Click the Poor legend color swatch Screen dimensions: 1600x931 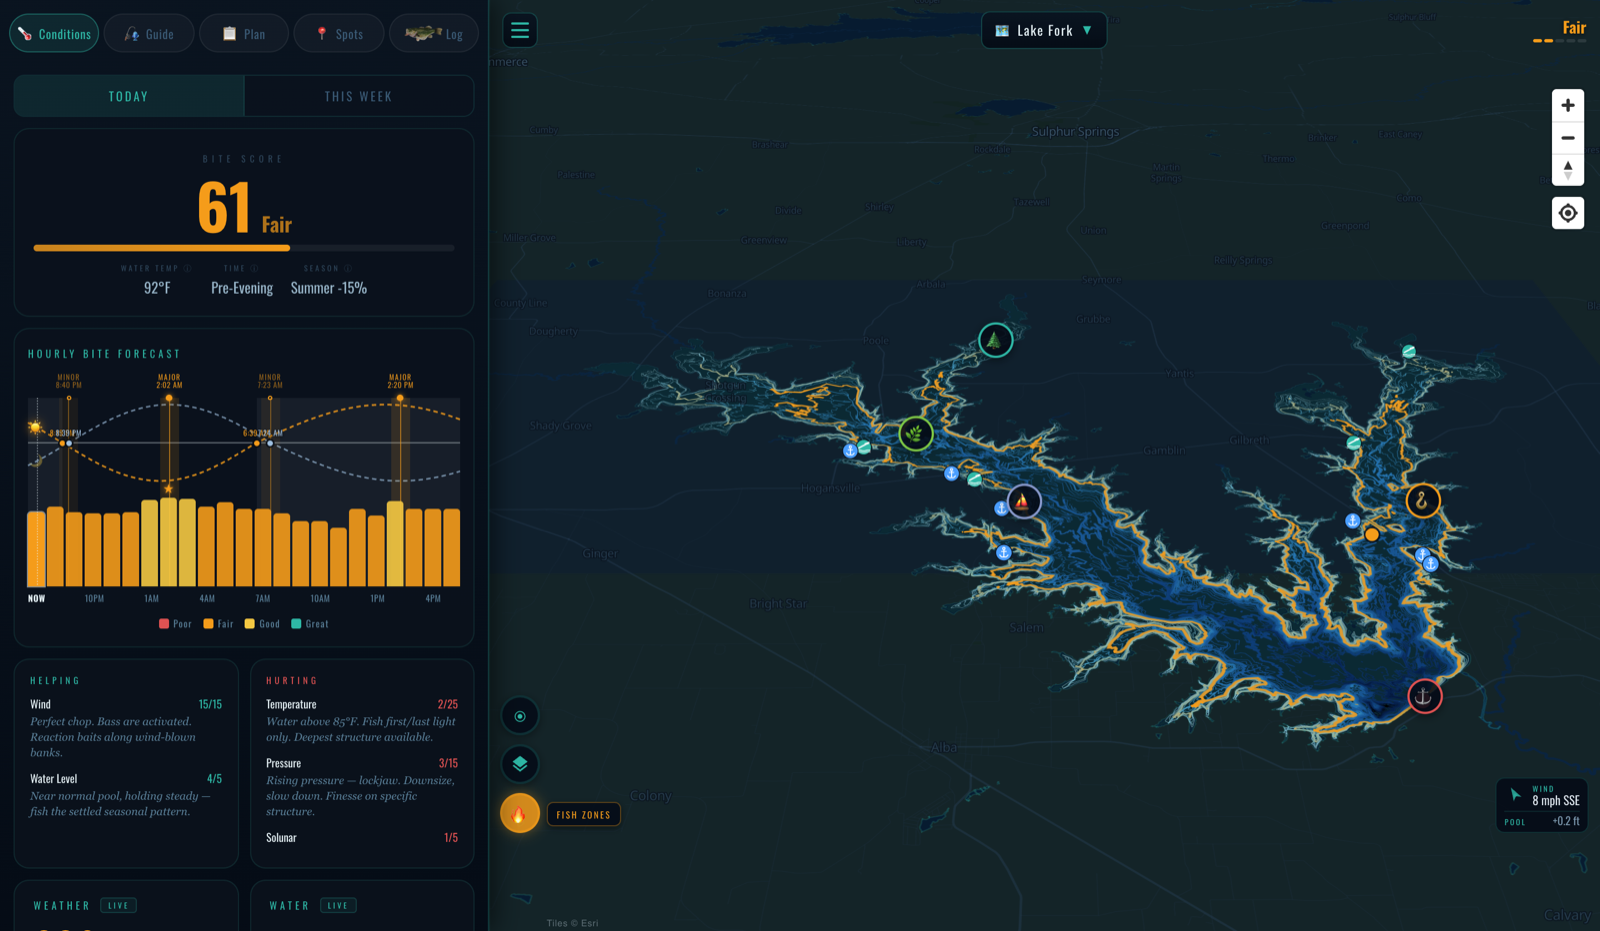[164, 624]
